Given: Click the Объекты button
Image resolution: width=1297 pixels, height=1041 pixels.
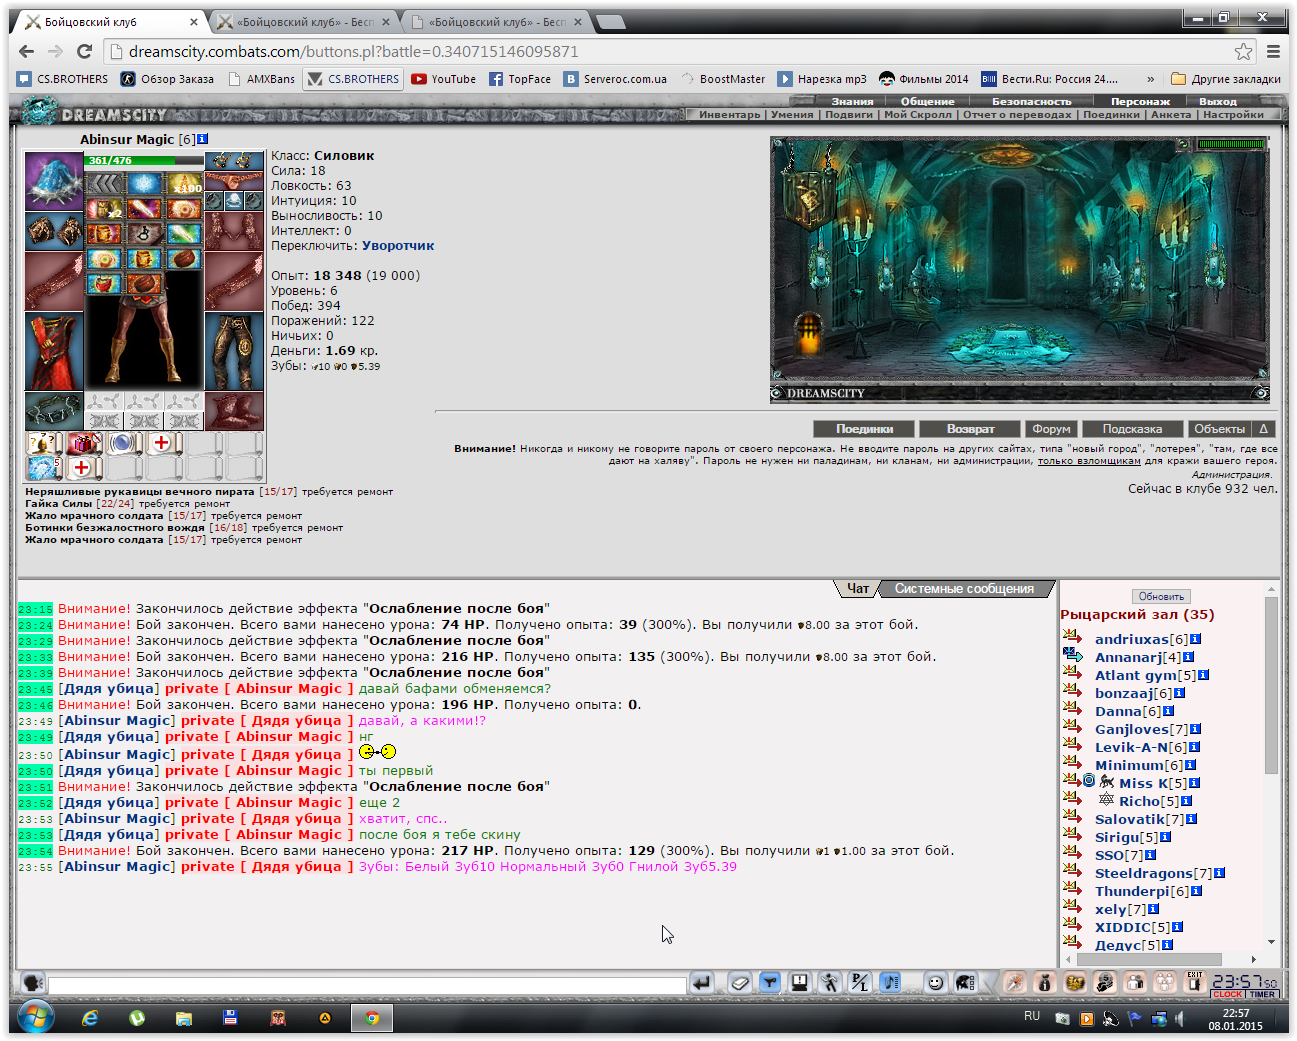Looking at the screenshot, I should point(1219,429).
